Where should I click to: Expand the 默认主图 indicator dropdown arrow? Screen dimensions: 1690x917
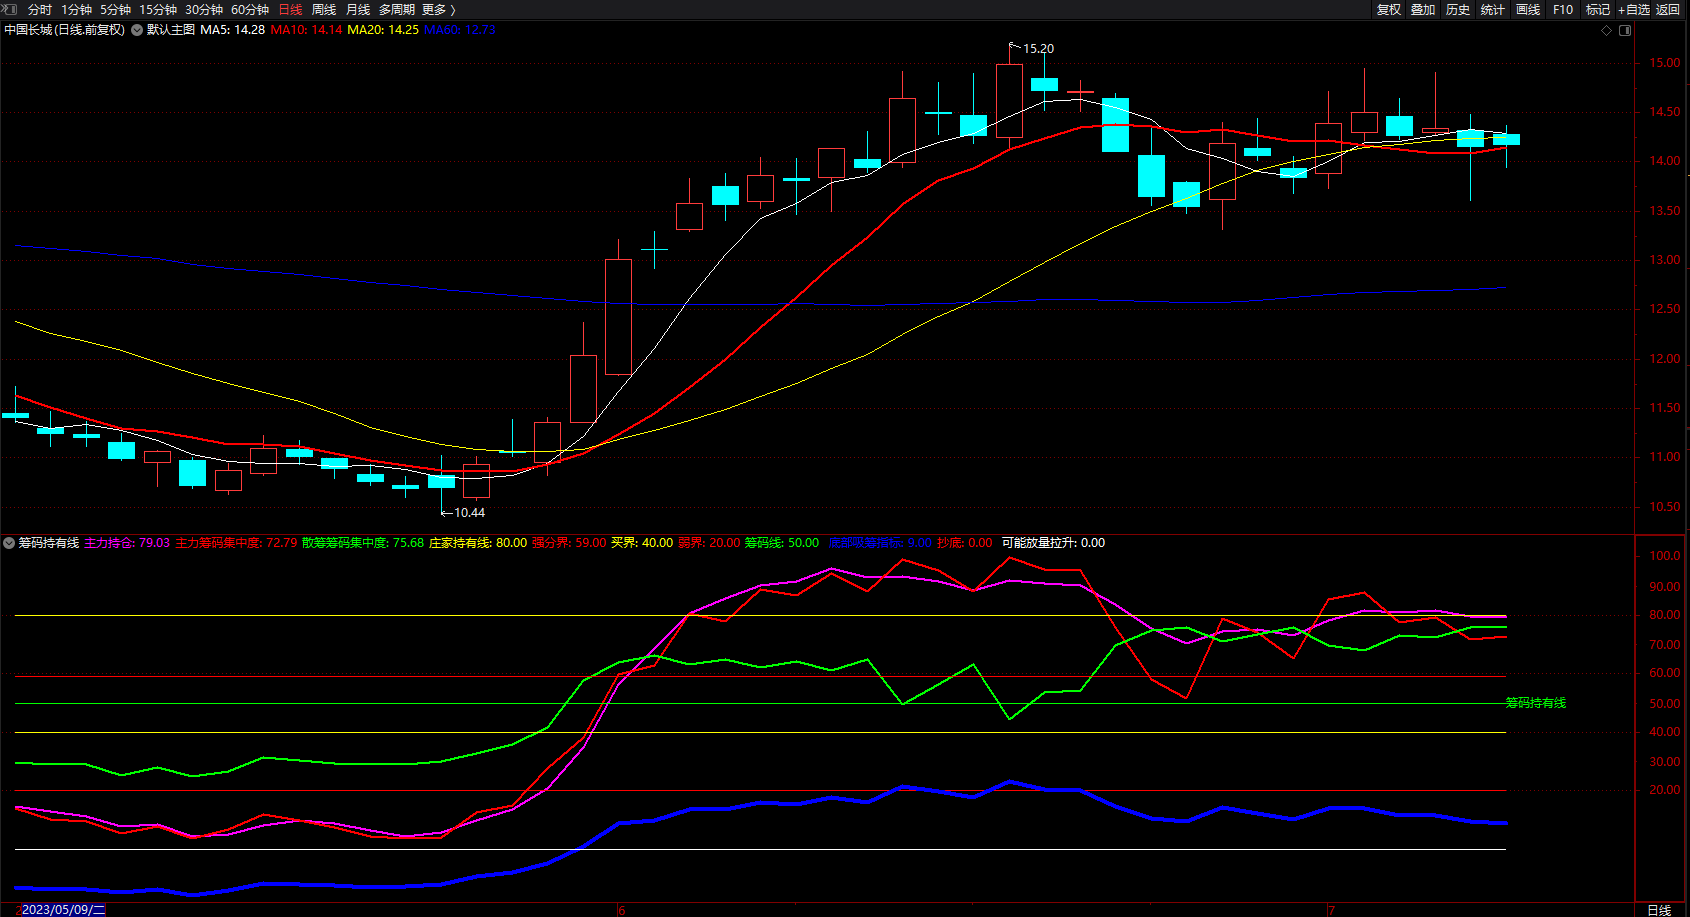point(137,30)
